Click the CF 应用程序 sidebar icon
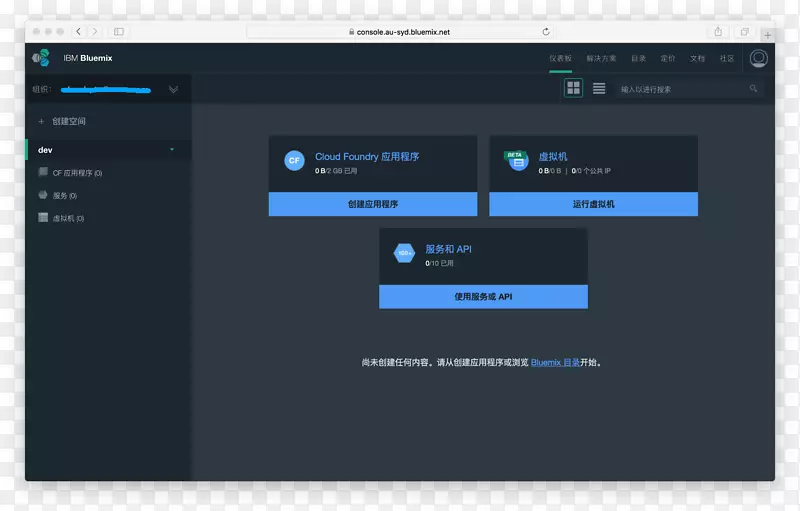The image size is (800, 511). (43, 172)
